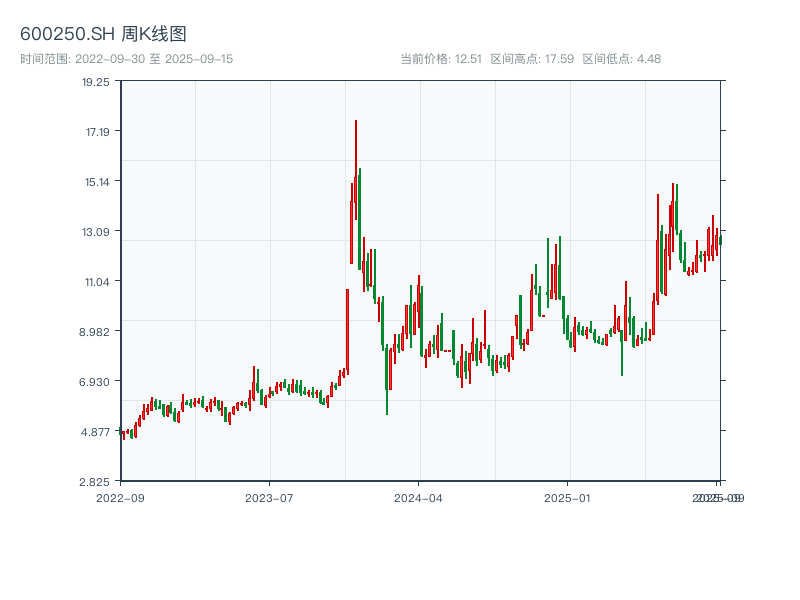
Task: Click the y-axis value 15.14
Action: point(96,182)
